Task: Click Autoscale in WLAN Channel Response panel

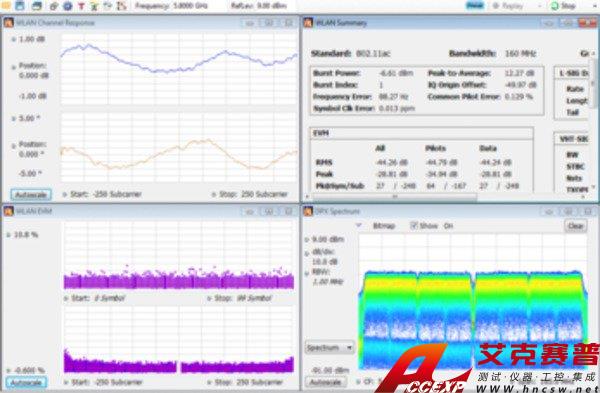Action: 31,195
